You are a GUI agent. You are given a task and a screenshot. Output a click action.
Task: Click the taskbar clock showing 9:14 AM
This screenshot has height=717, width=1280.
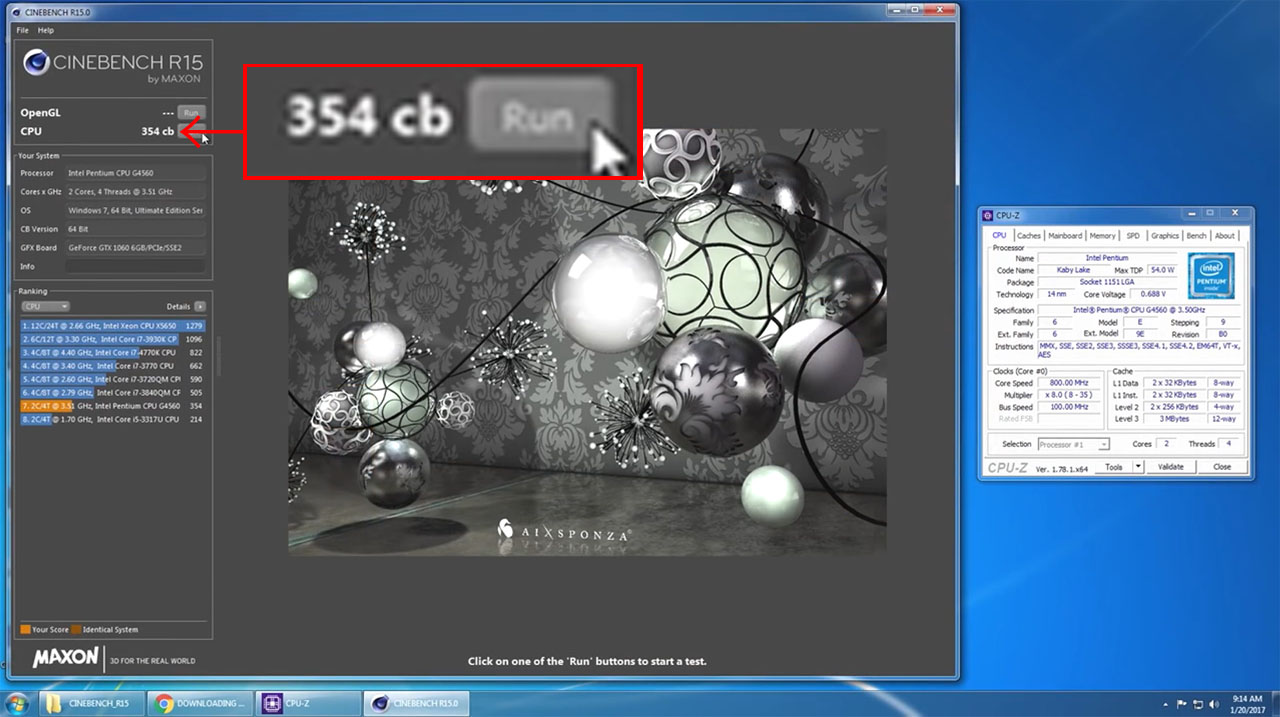pos(1246,703)
